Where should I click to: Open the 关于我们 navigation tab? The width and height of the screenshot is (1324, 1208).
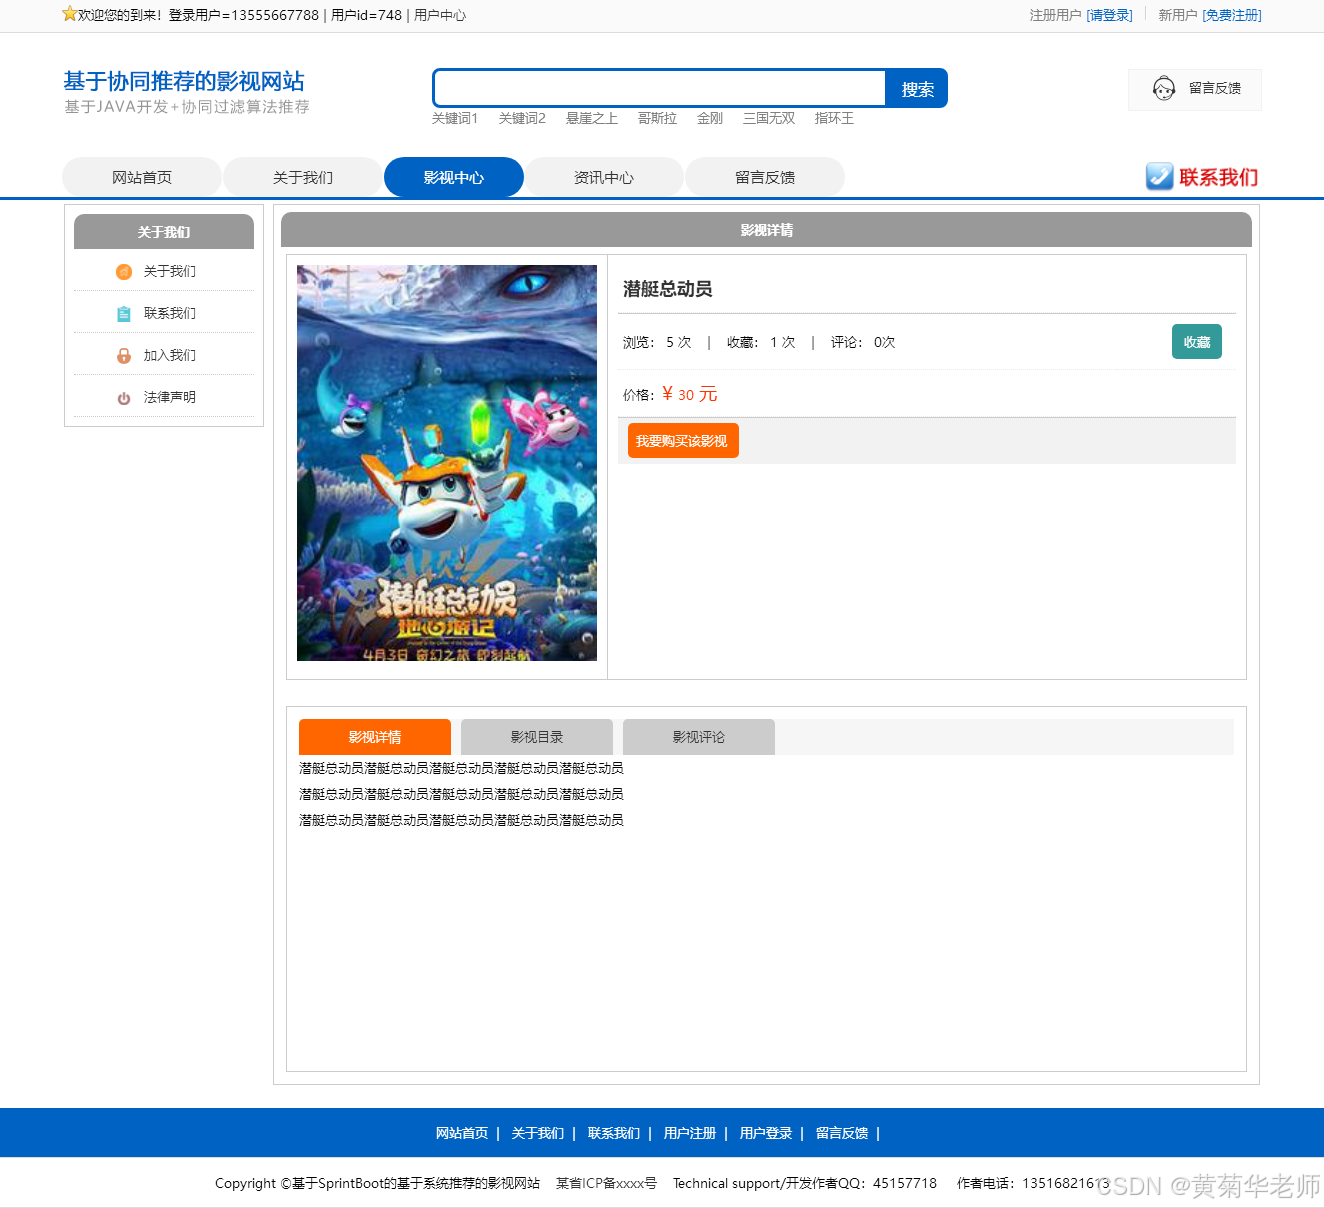coord(303,177)
